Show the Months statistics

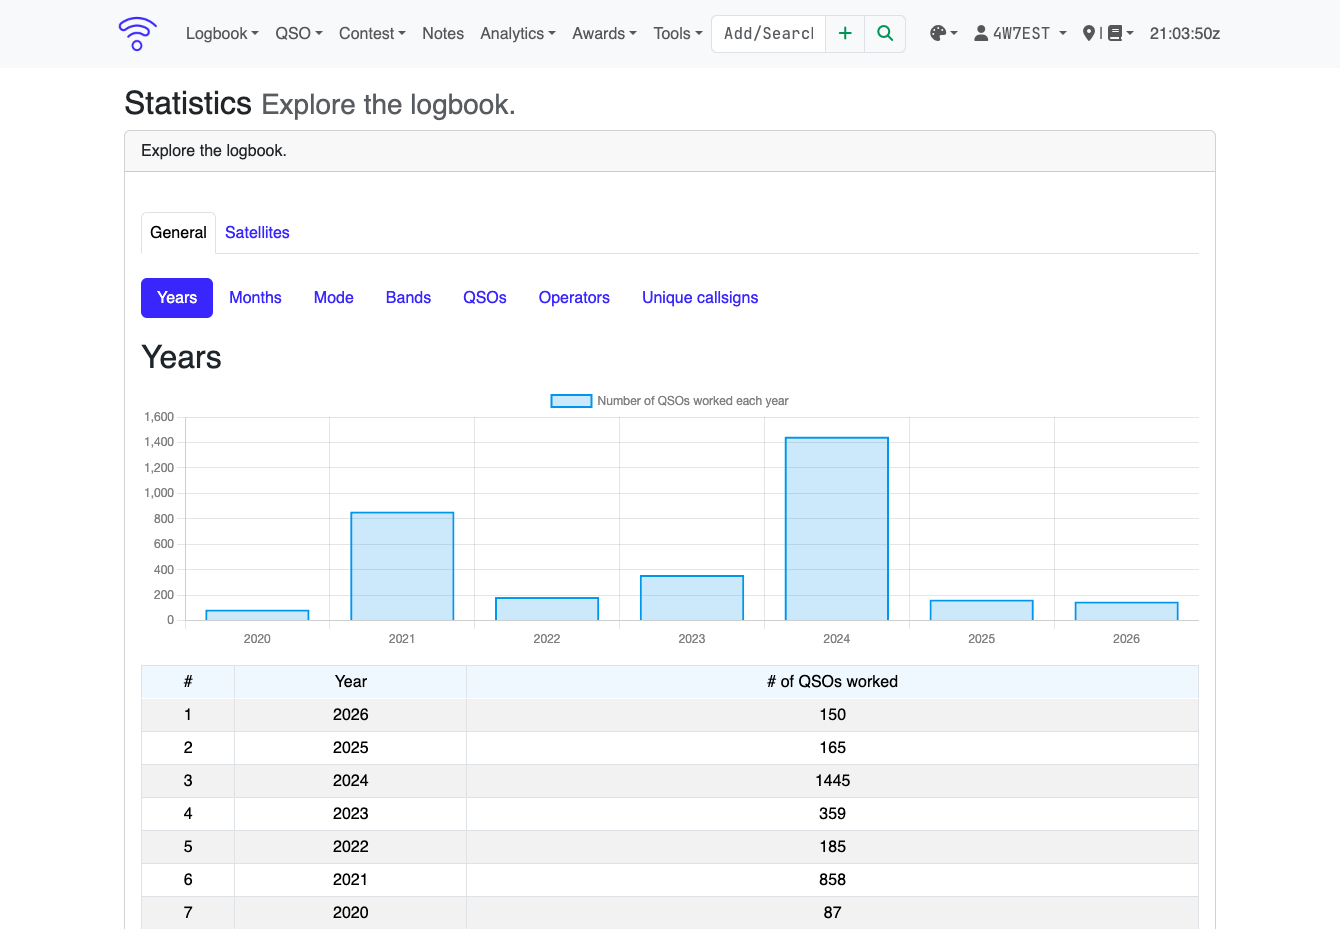[255, 298]
